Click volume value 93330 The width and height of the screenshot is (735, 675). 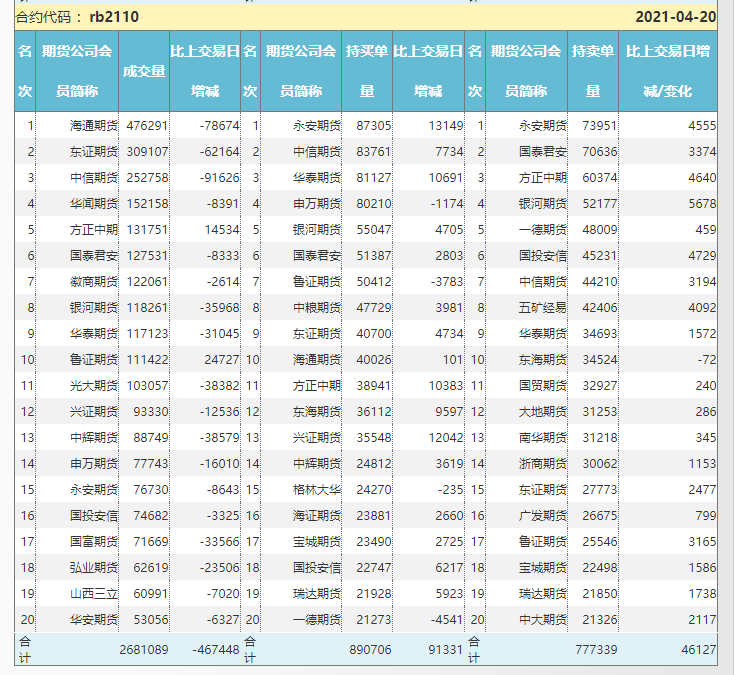click(x=150, y=412)
